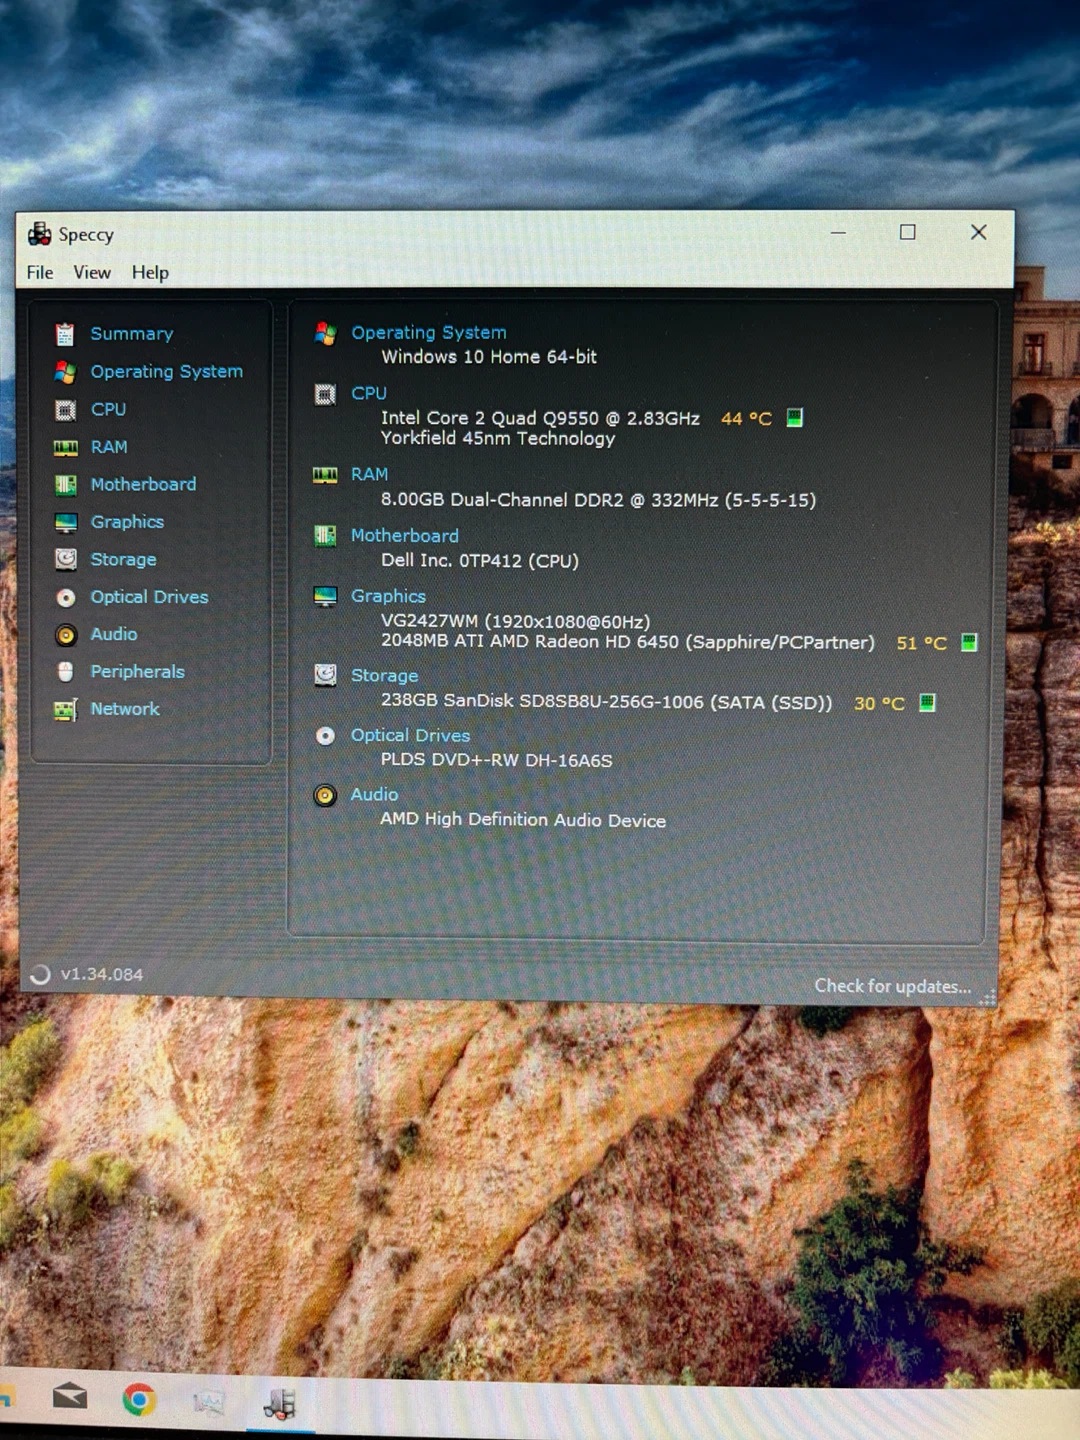1080x1440 pixels.
Task: Click the Operating System heading link in summary
Action: point(428,333)
